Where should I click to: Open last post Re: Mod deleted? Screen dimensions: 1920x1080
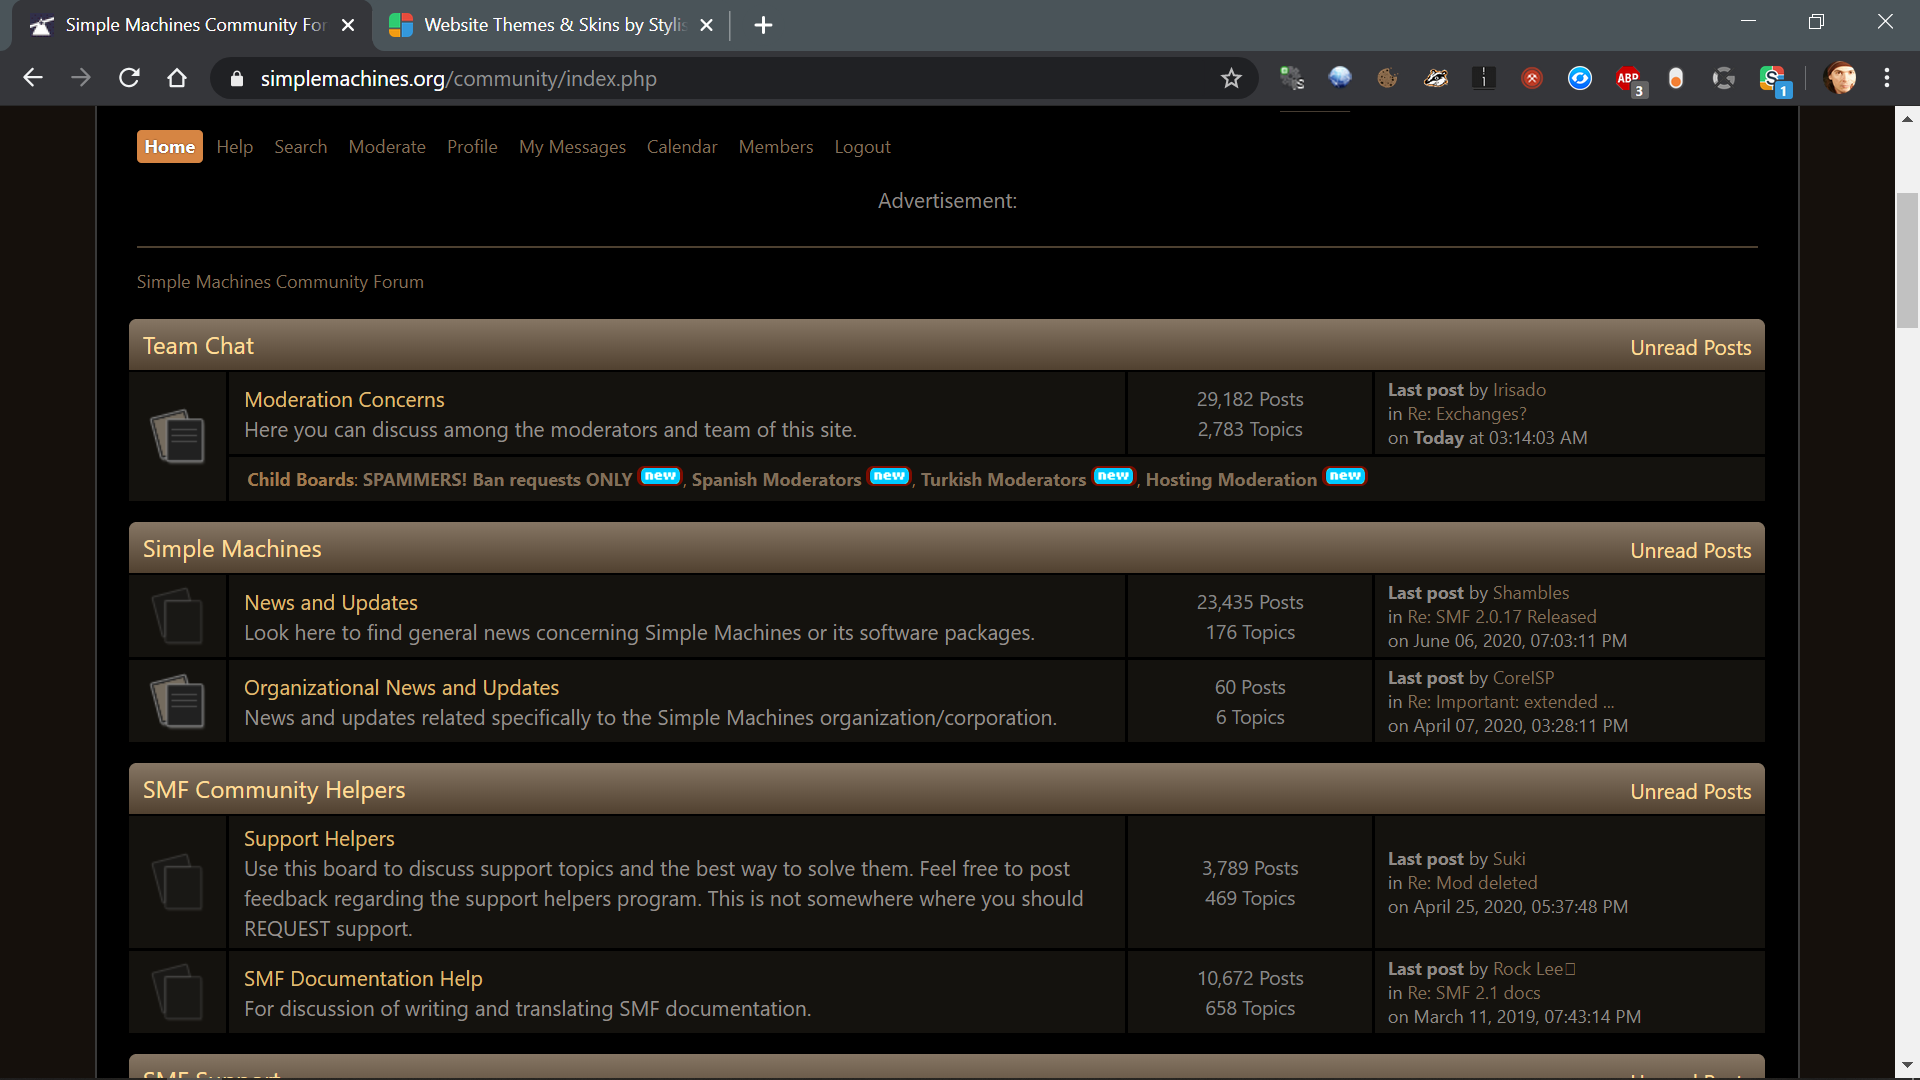click(1472, 883)
